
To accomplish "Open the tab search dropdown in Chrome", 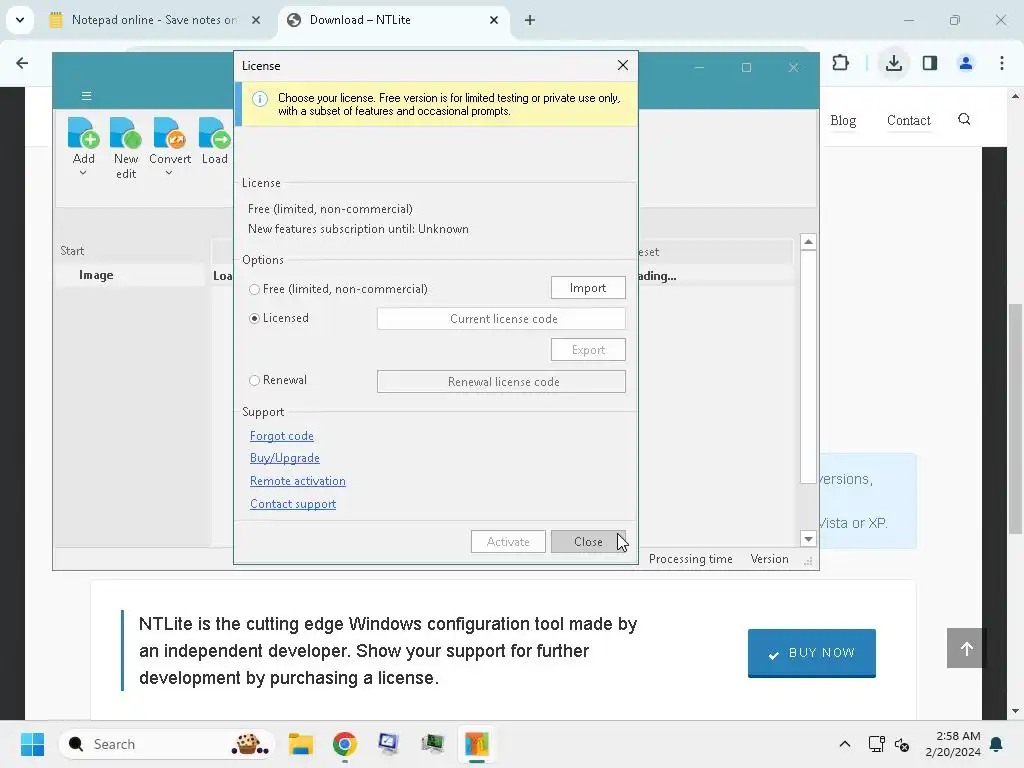I will (x=20, y=20).
